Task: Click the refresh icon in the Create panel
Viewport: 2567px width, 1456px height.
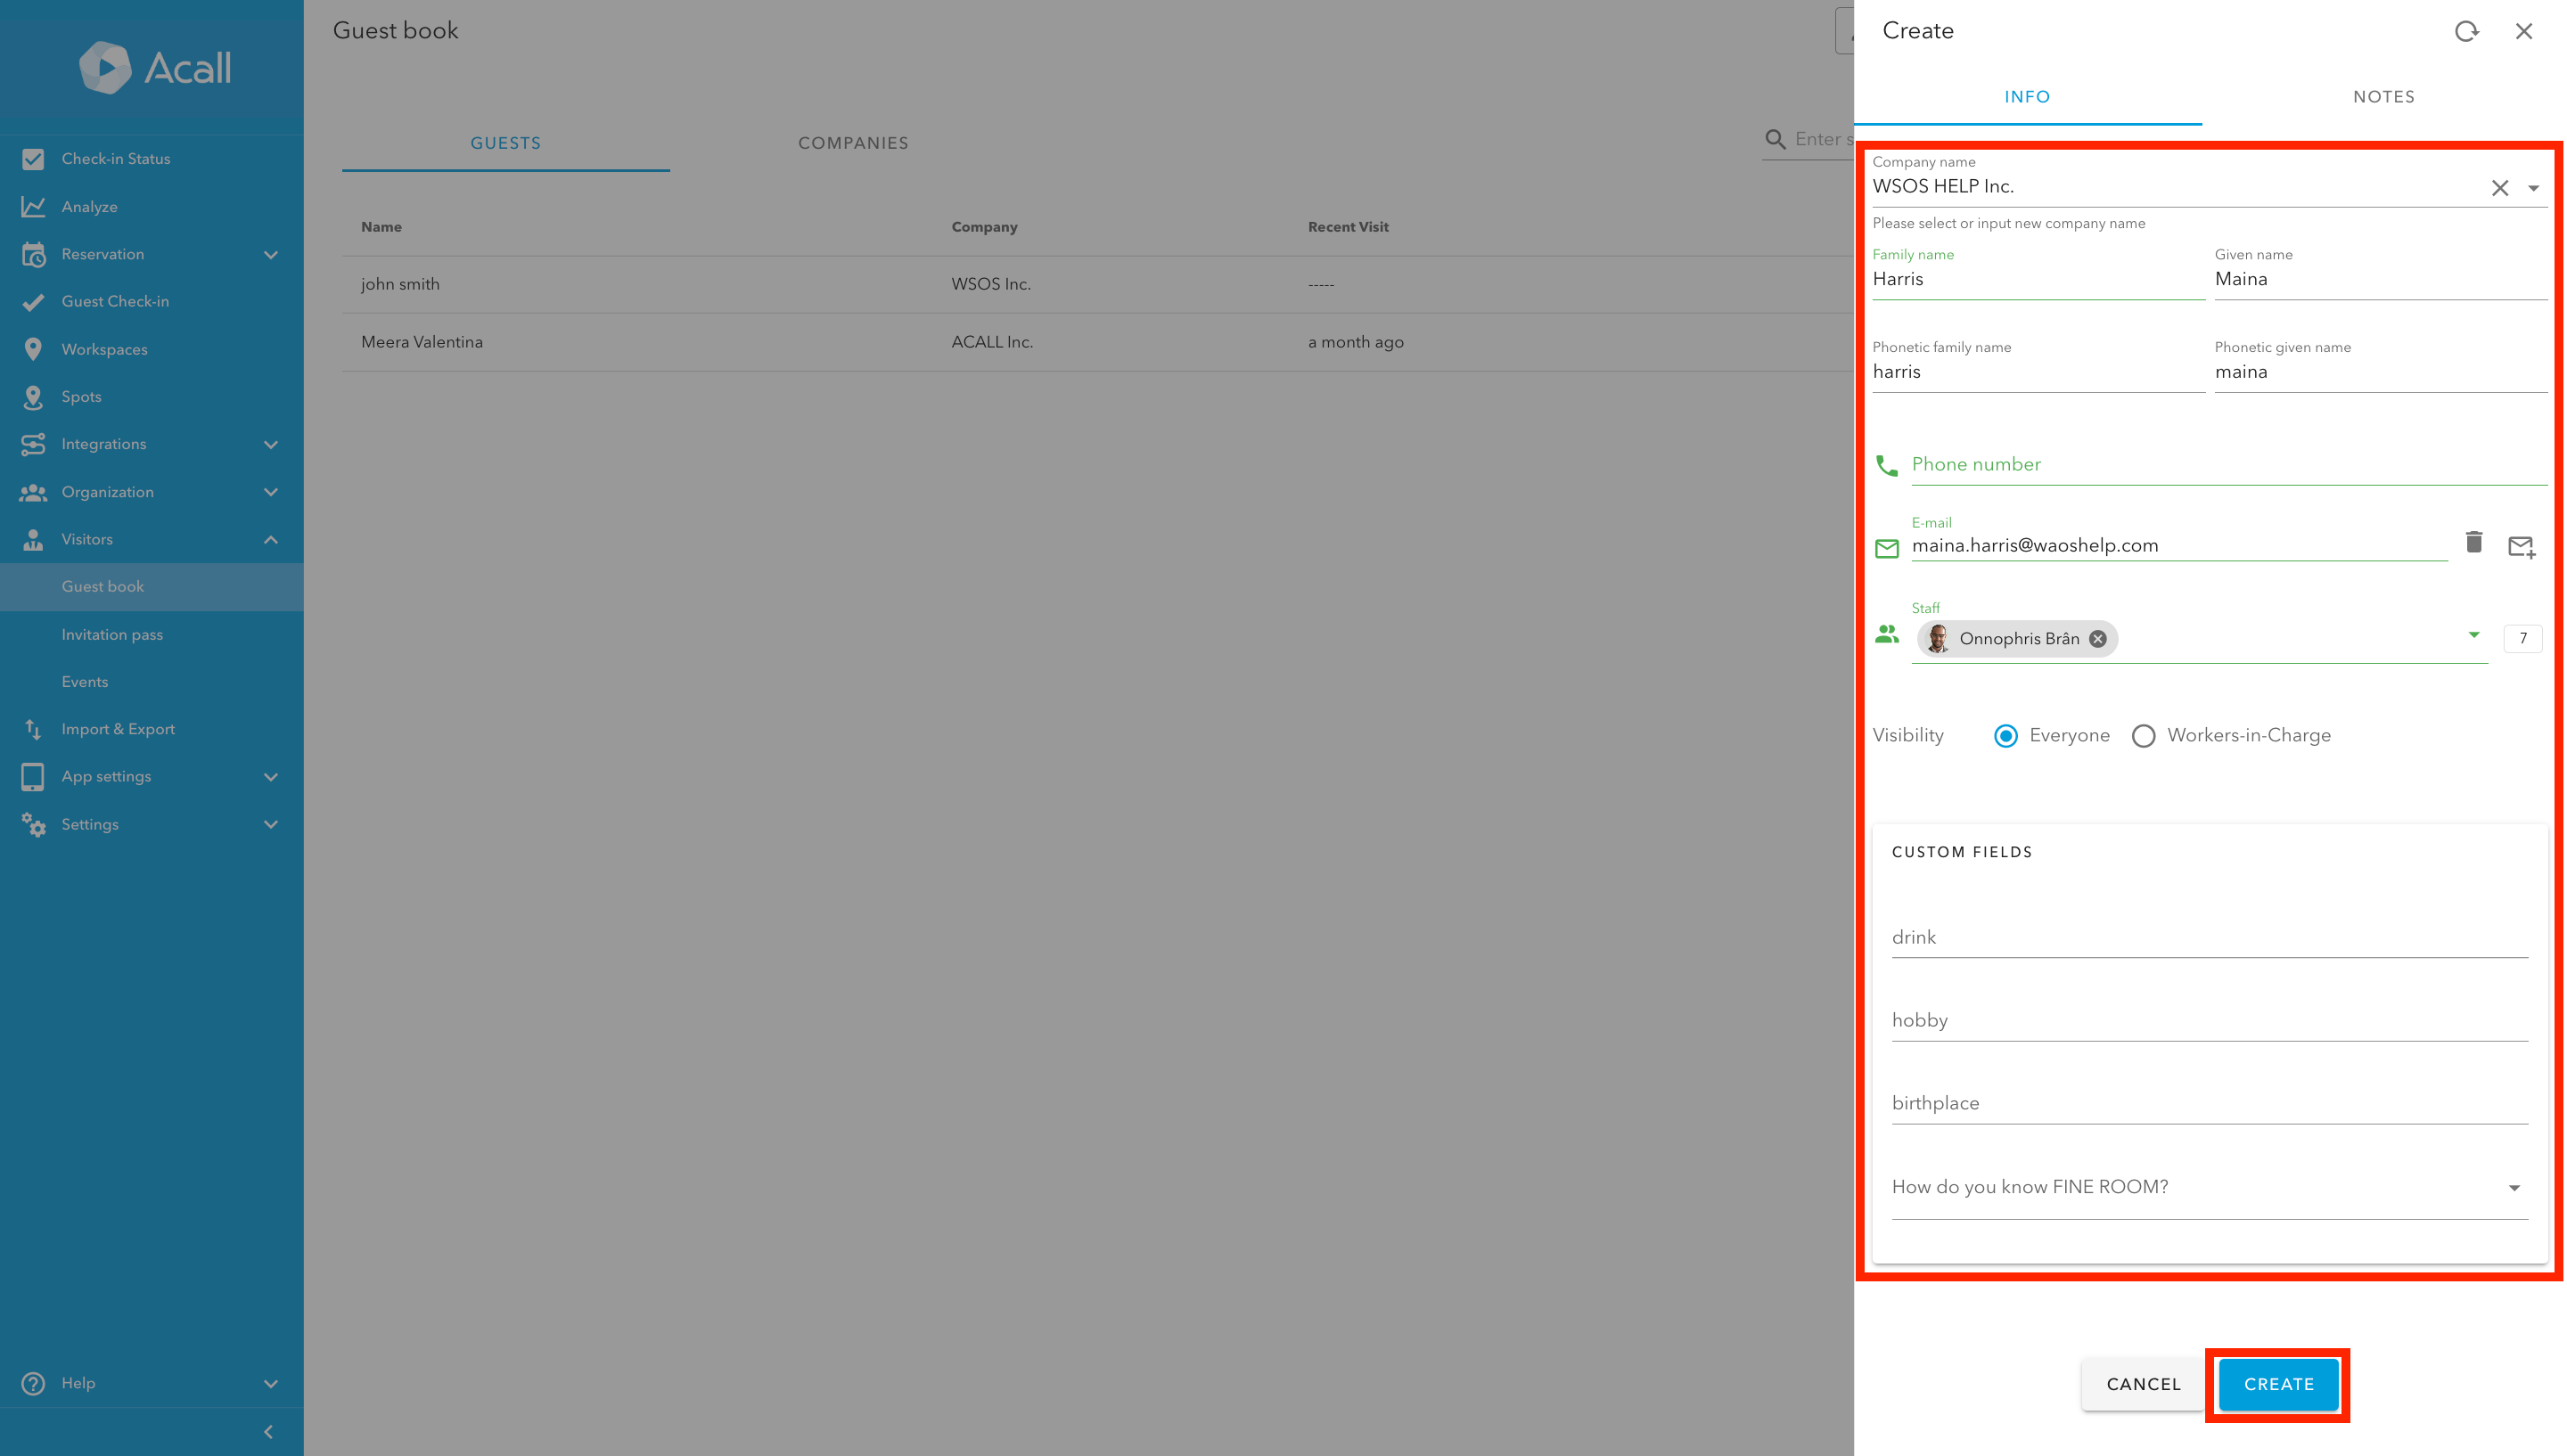Action: pos(2466,31)
